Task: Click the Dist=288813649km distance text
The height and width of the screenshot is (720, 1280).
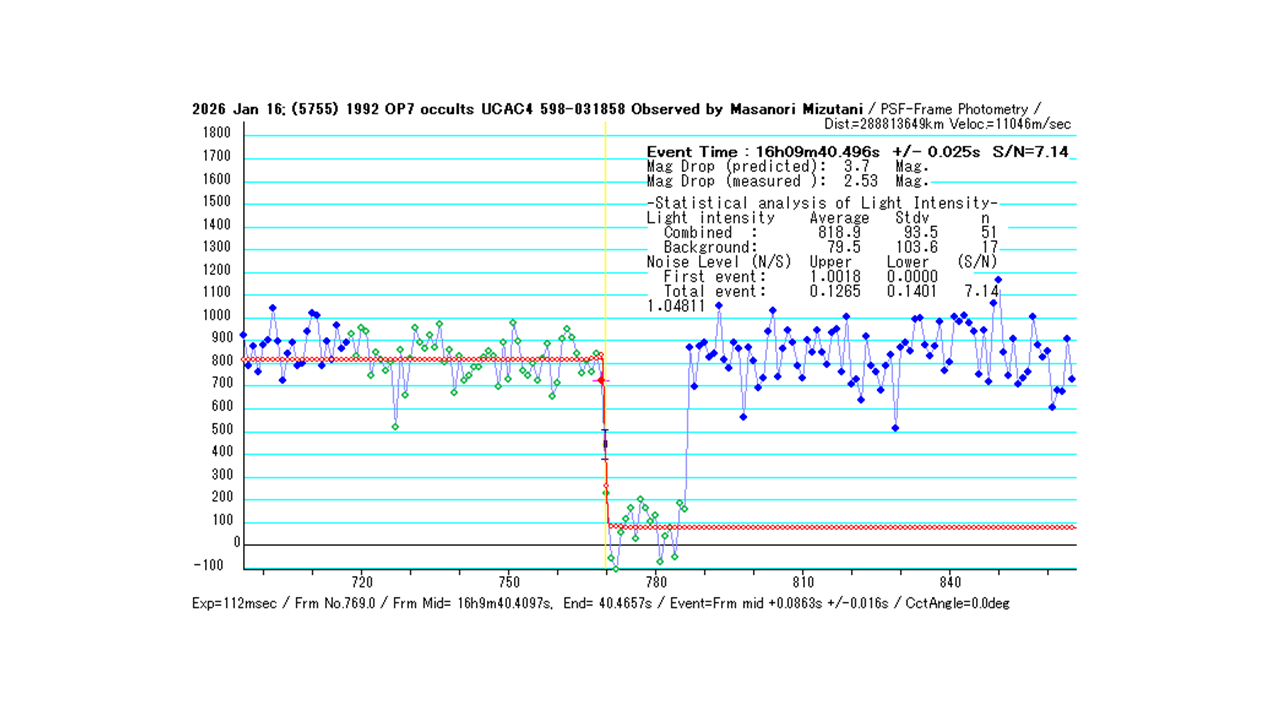Action: tap(885, 124)
